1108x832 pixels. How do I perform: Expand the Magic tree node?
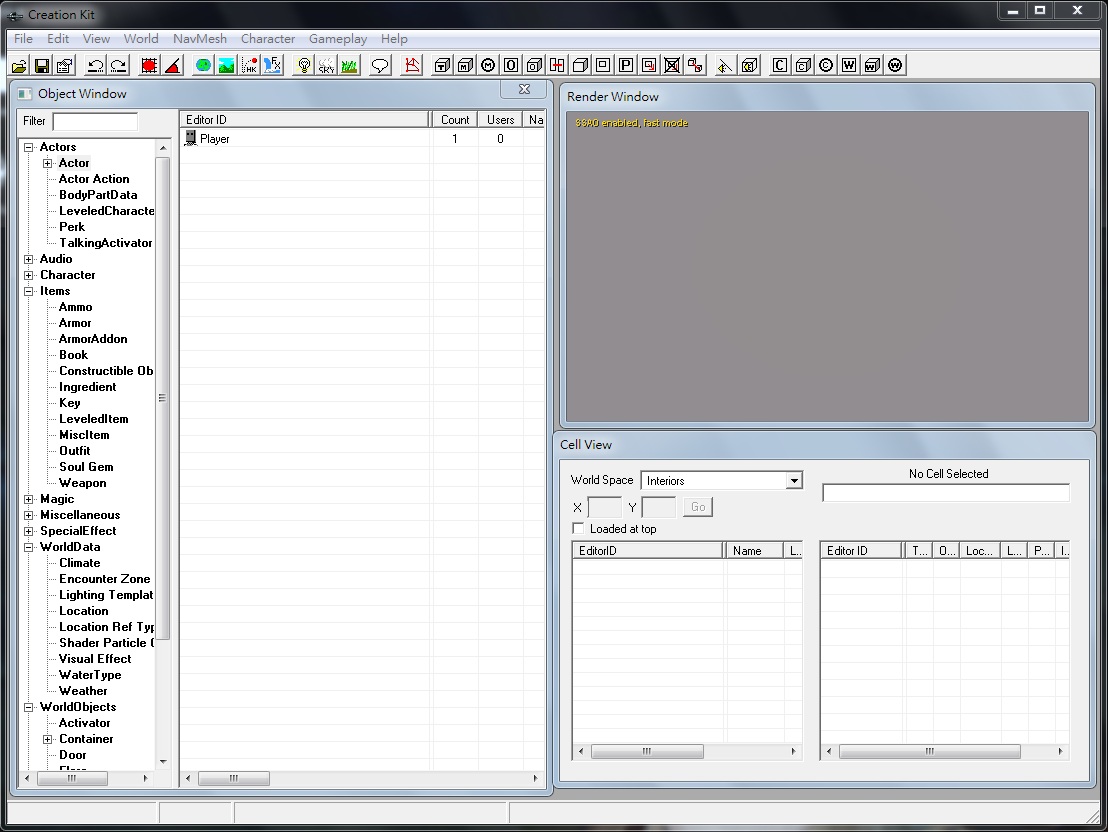pyautogui.click(x=29, y=499)
